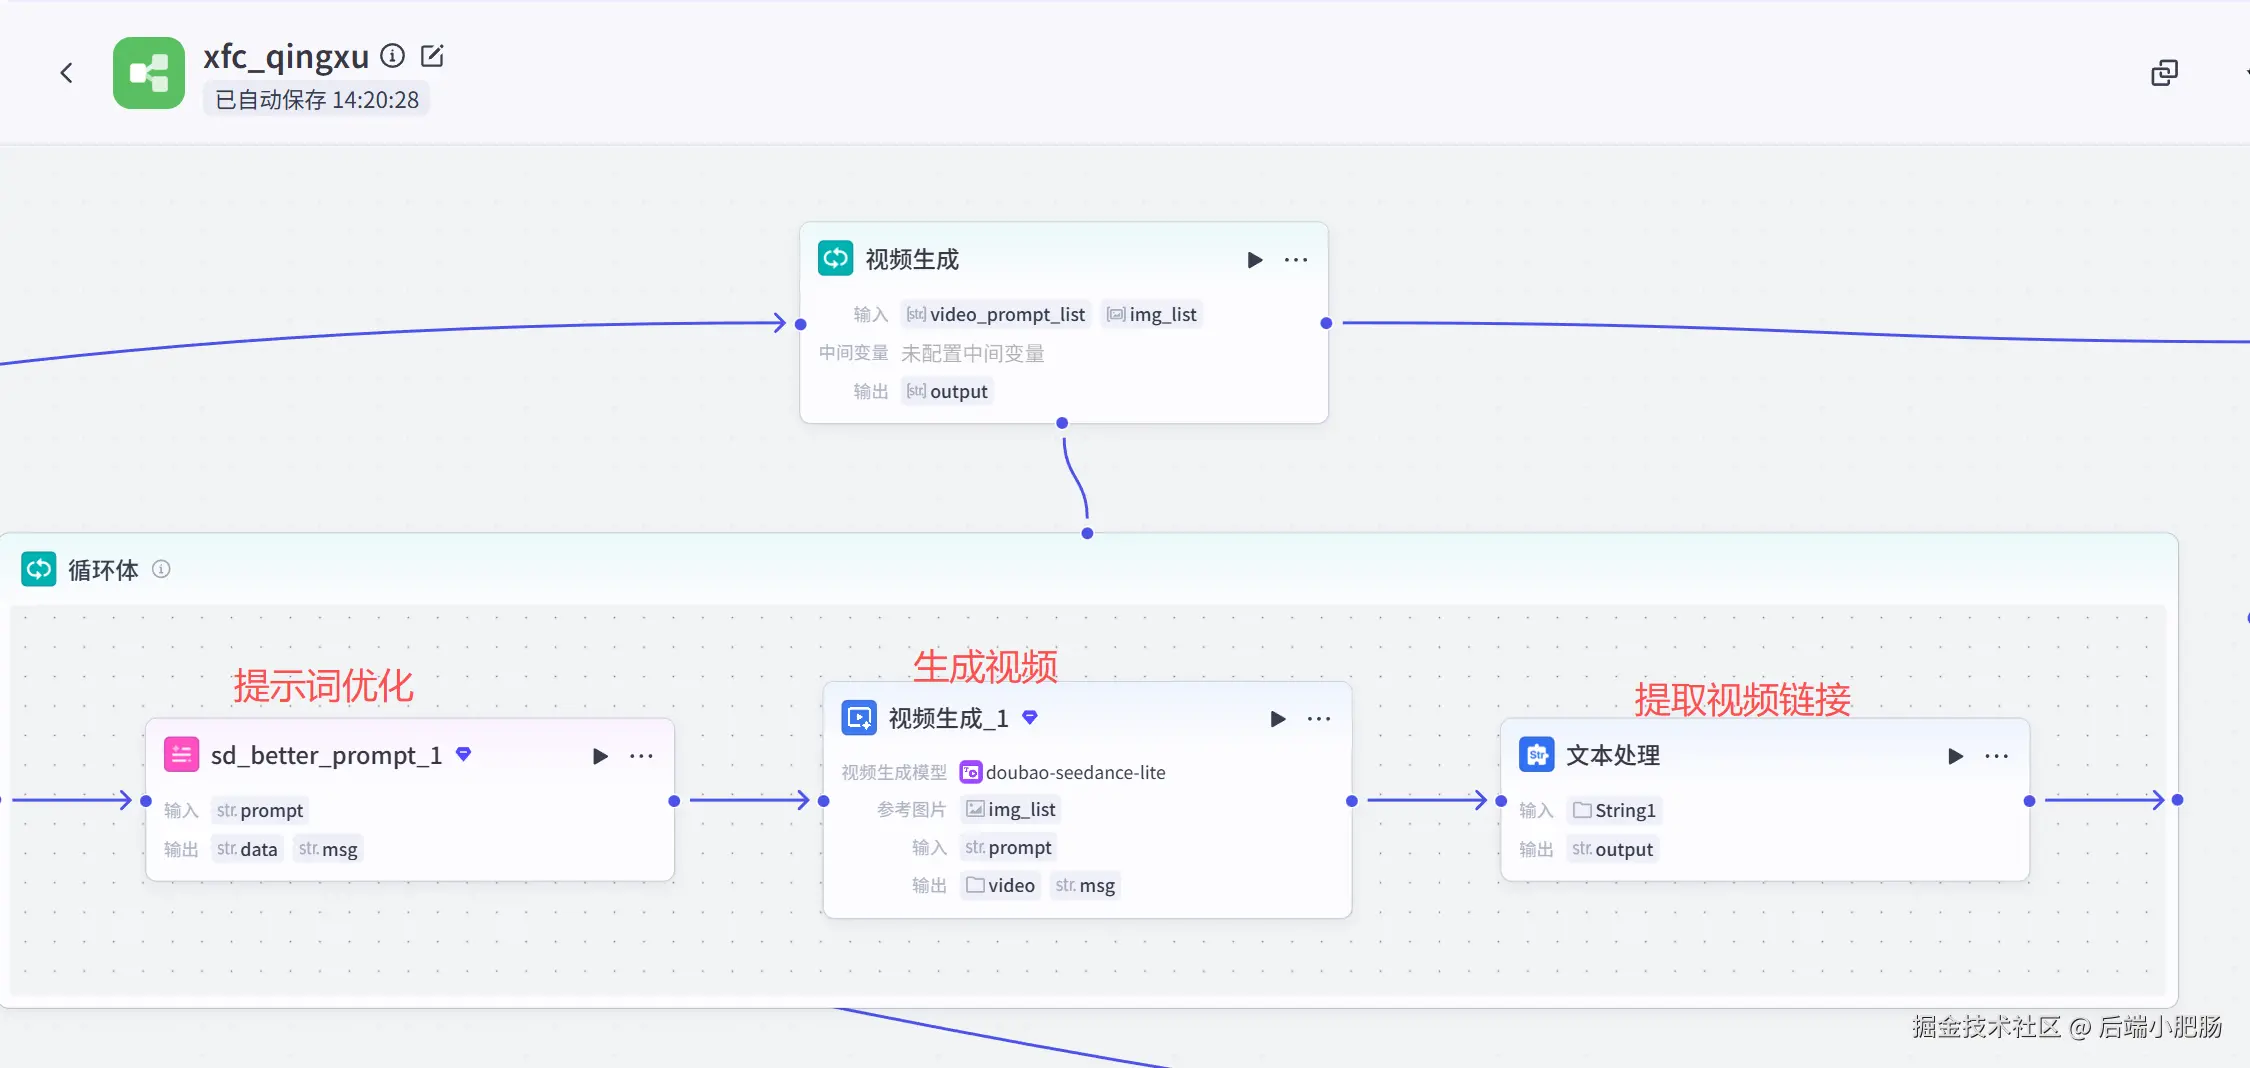Run the sd_better_prompt_1 node
Viewport: 2250px width, 1068px height.
[600, 756]
